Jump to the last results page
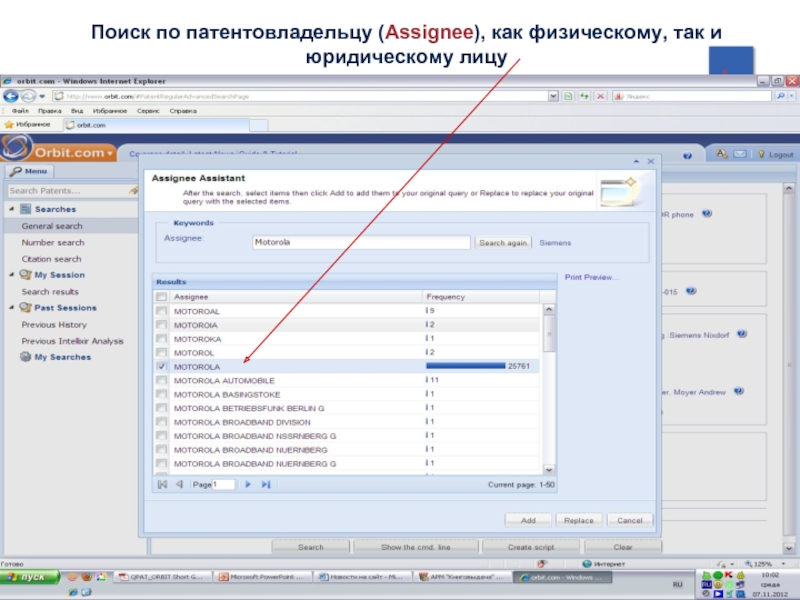Screen dimensions: 800x600 click(266, 484)
